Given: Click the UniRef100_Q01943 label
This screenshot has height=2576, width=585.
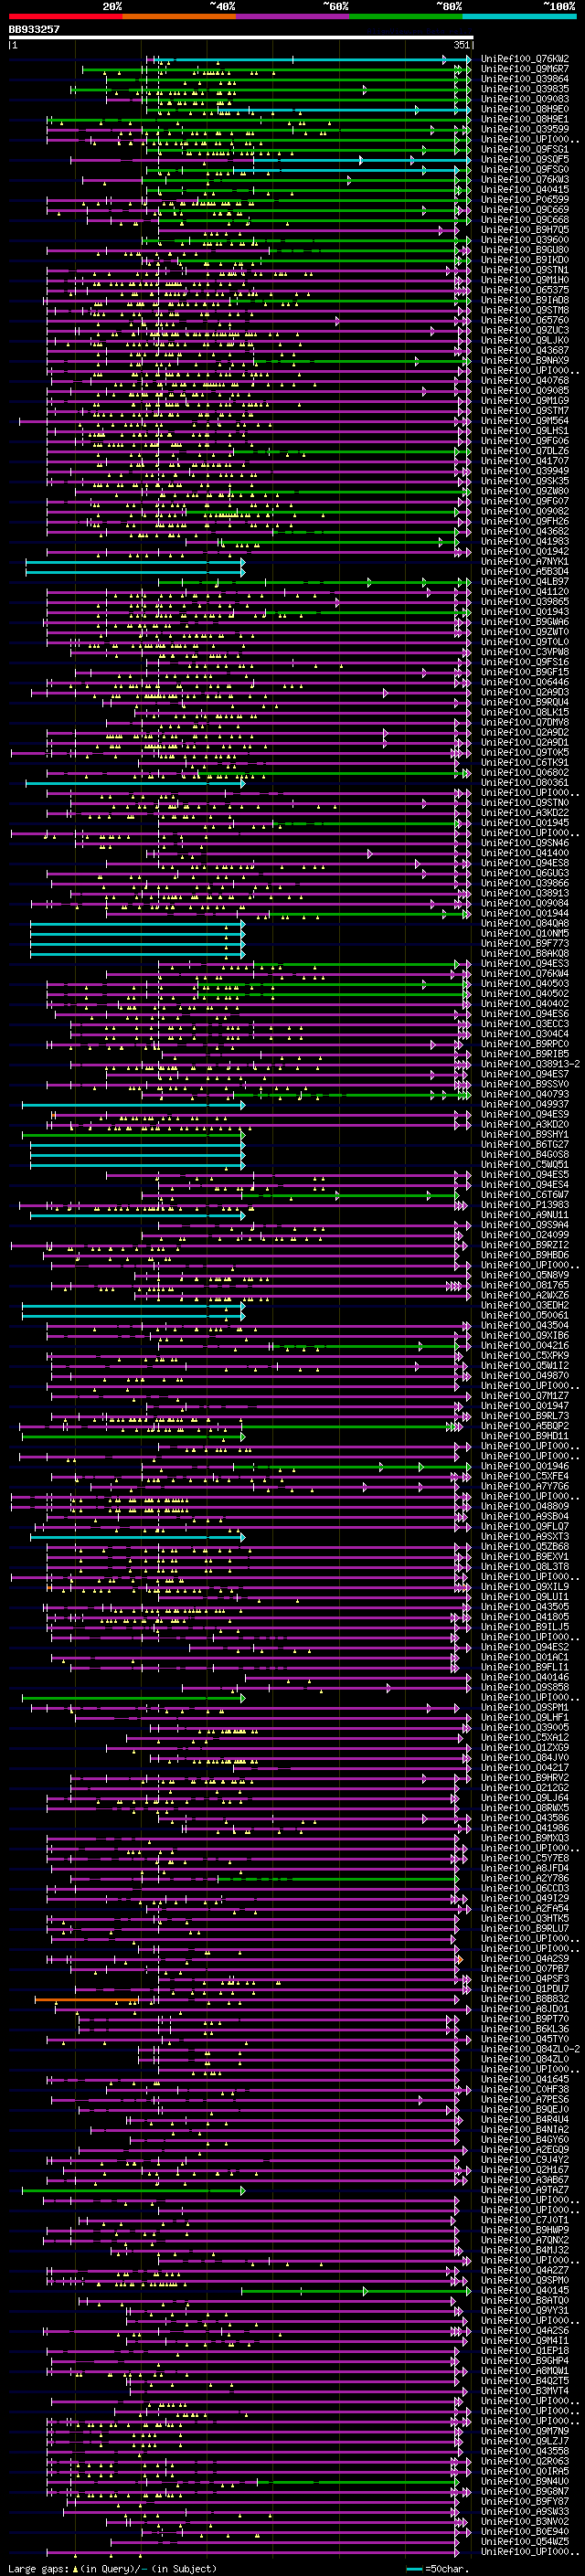Looking at the screenshot, I should (525, 612).
